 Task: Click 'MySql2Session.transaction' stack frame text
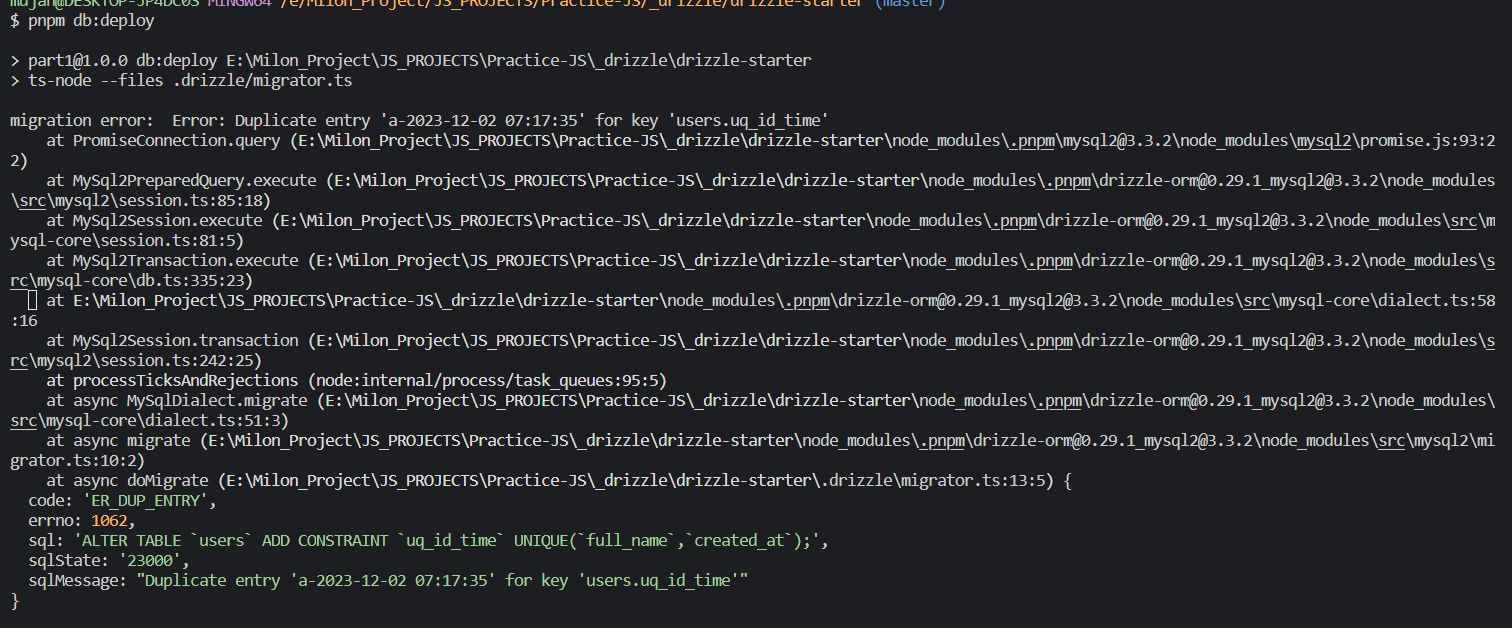point(186,340)
